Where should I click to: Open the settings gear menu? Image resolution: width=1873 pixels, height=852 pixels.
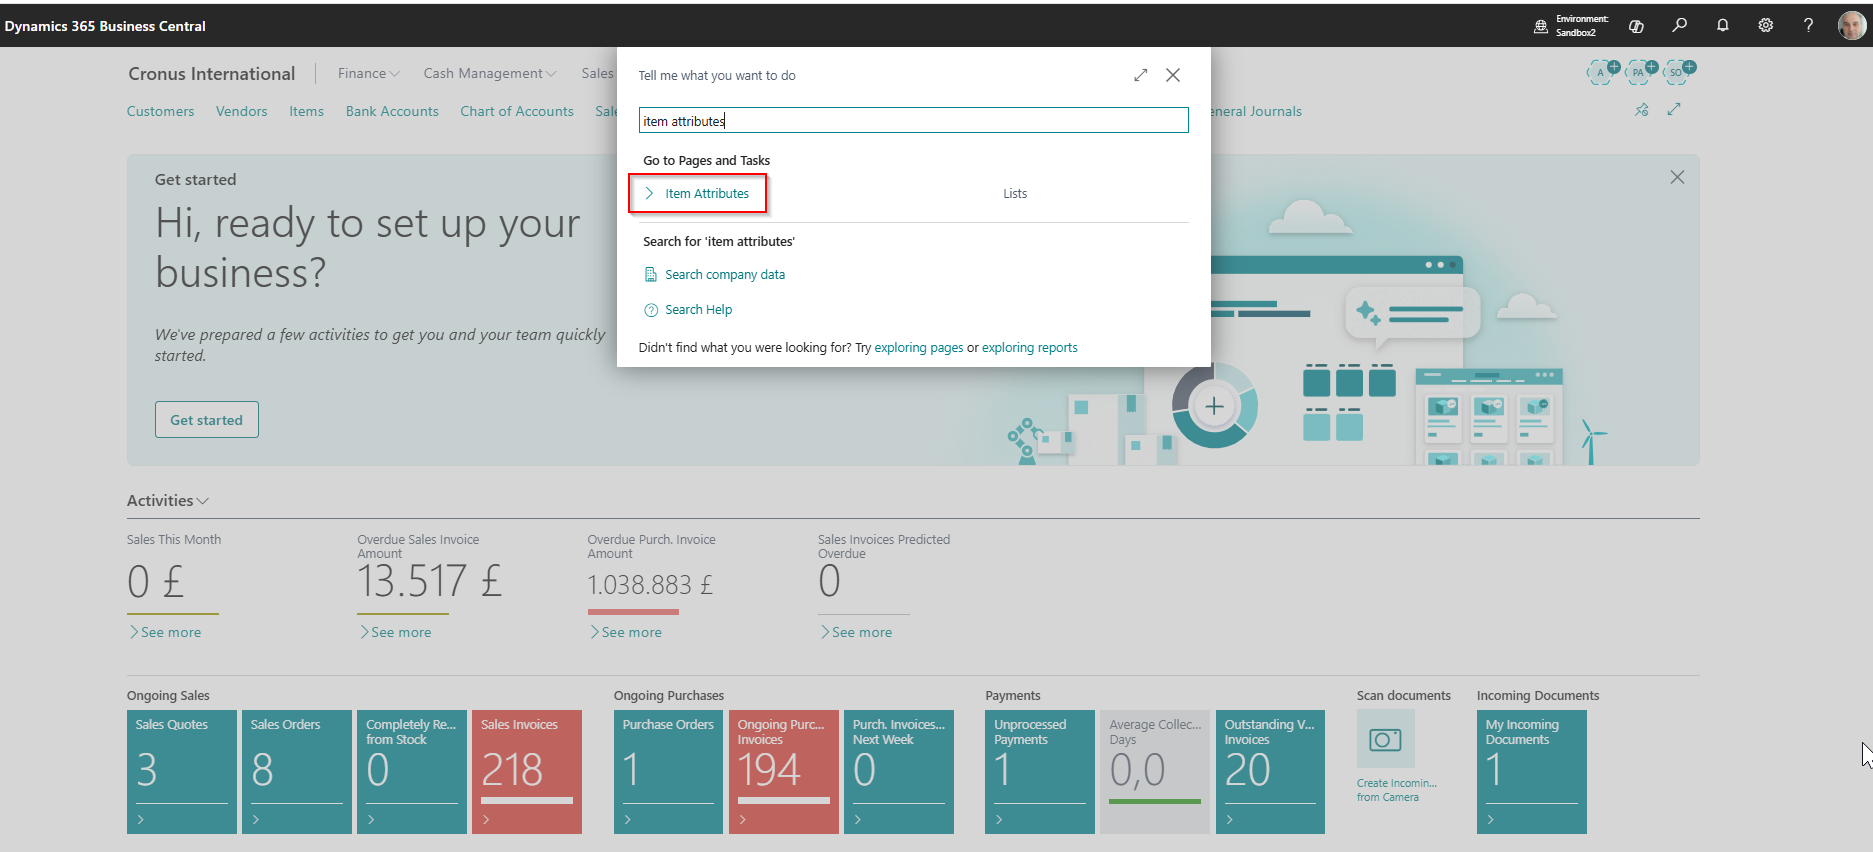click(x=1765, y=25)
